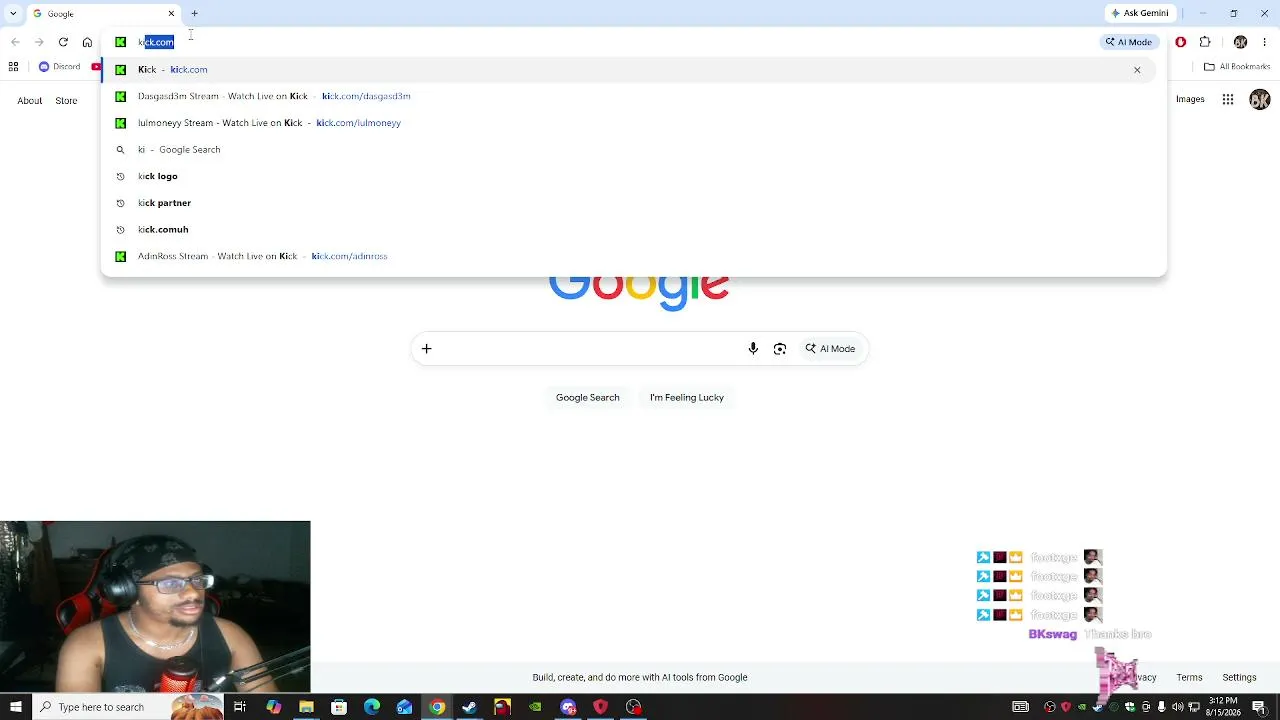Open Microsoft Store from the taskbar
The height and width of the screenshot is (720, 1280).
339,707
